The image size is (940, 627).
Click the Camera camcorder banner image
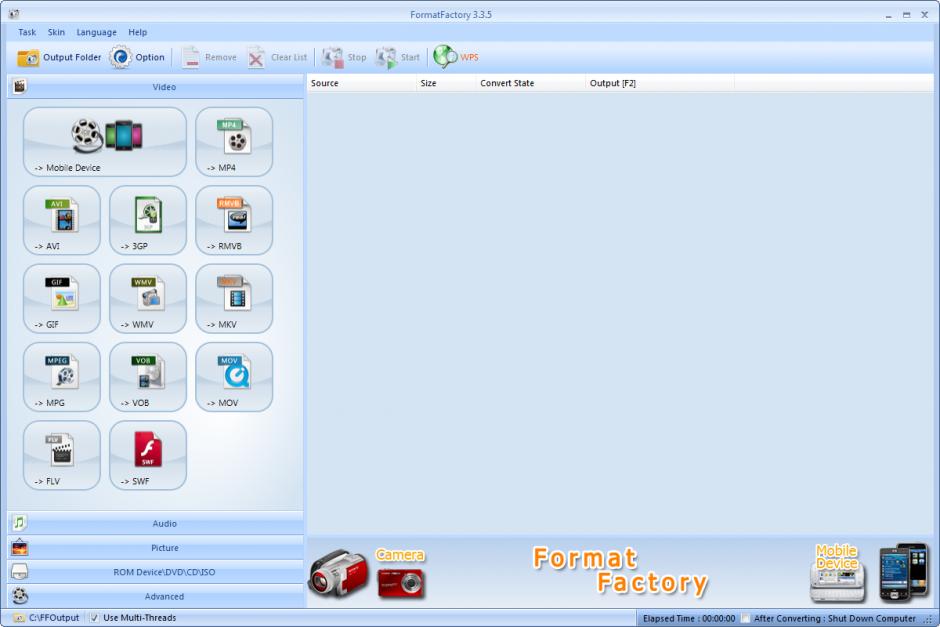tap(339, 573)
